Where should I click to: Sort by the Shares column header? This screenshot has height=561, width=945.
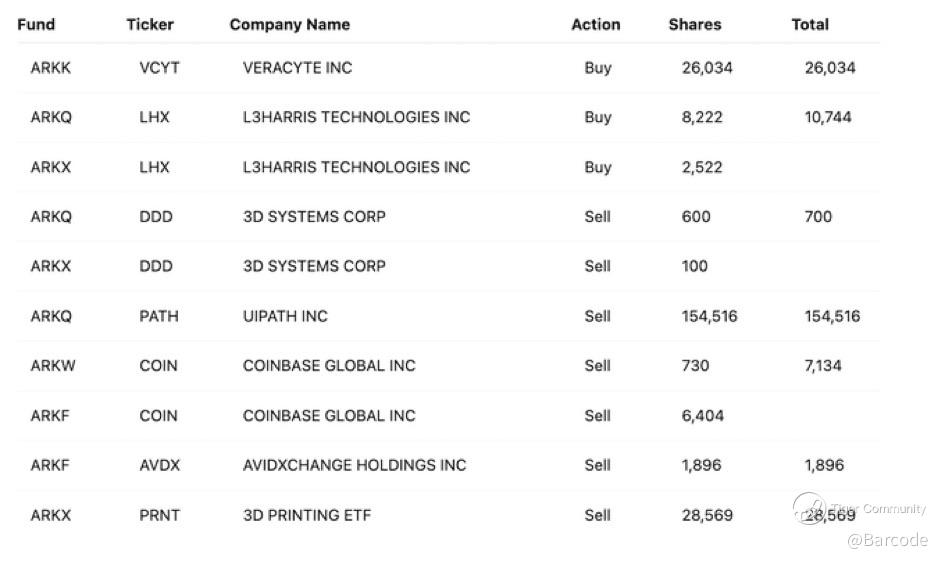pos(694,24)
